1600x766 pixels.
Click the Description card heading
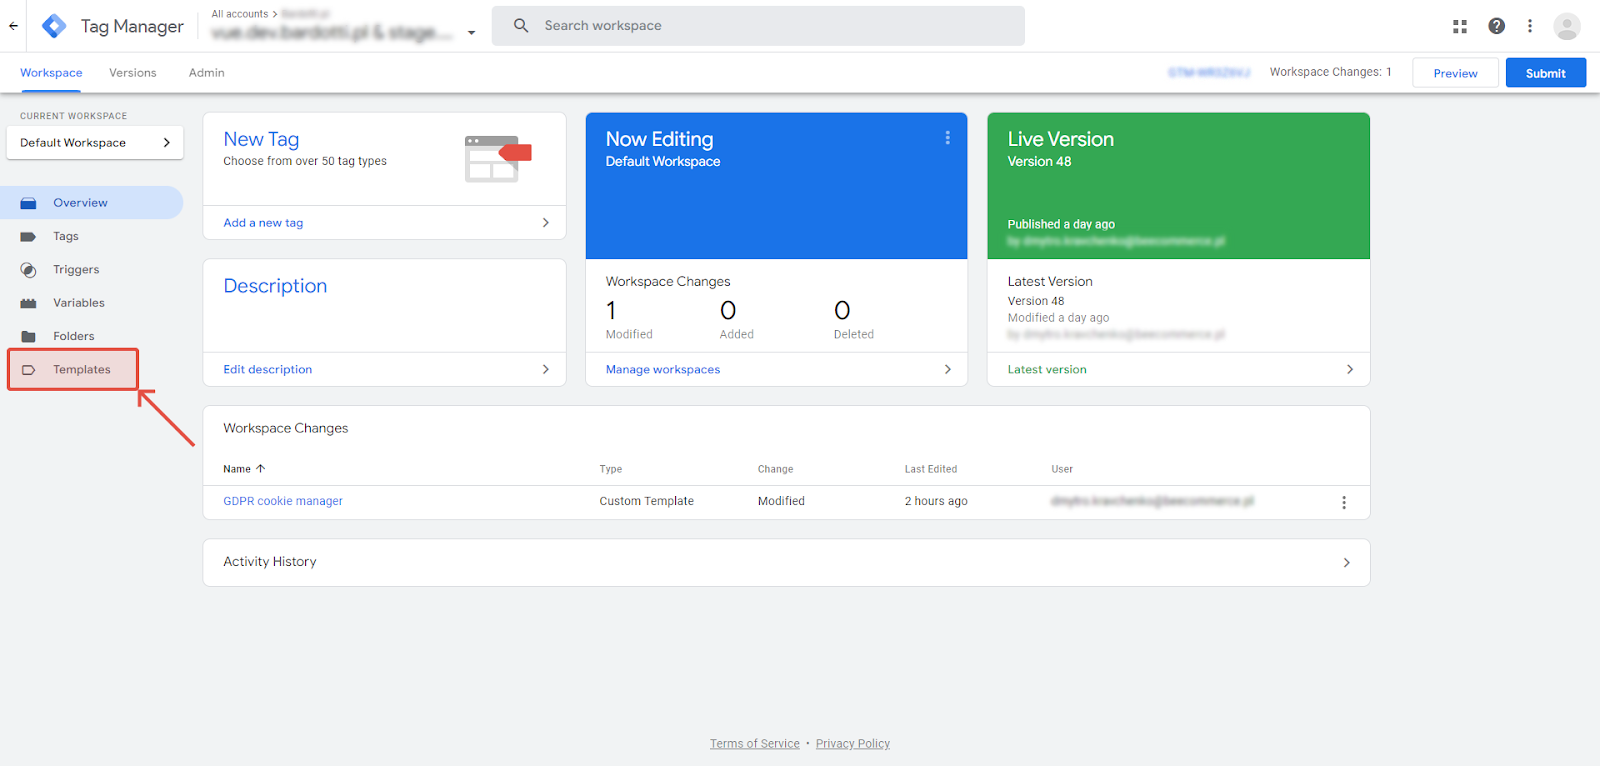click(x=275, y=286)
